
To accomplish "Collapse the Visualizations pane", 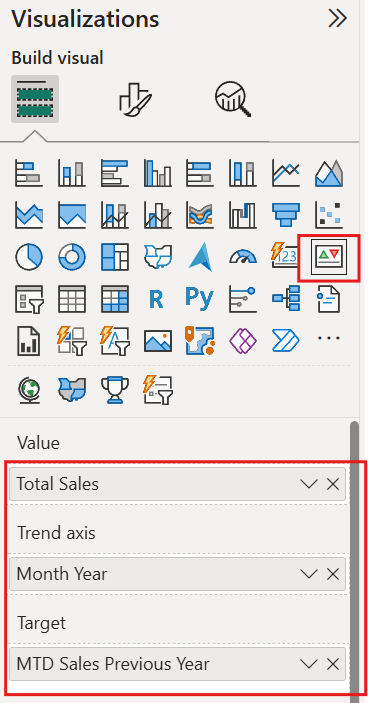I will tap(338, 18).
